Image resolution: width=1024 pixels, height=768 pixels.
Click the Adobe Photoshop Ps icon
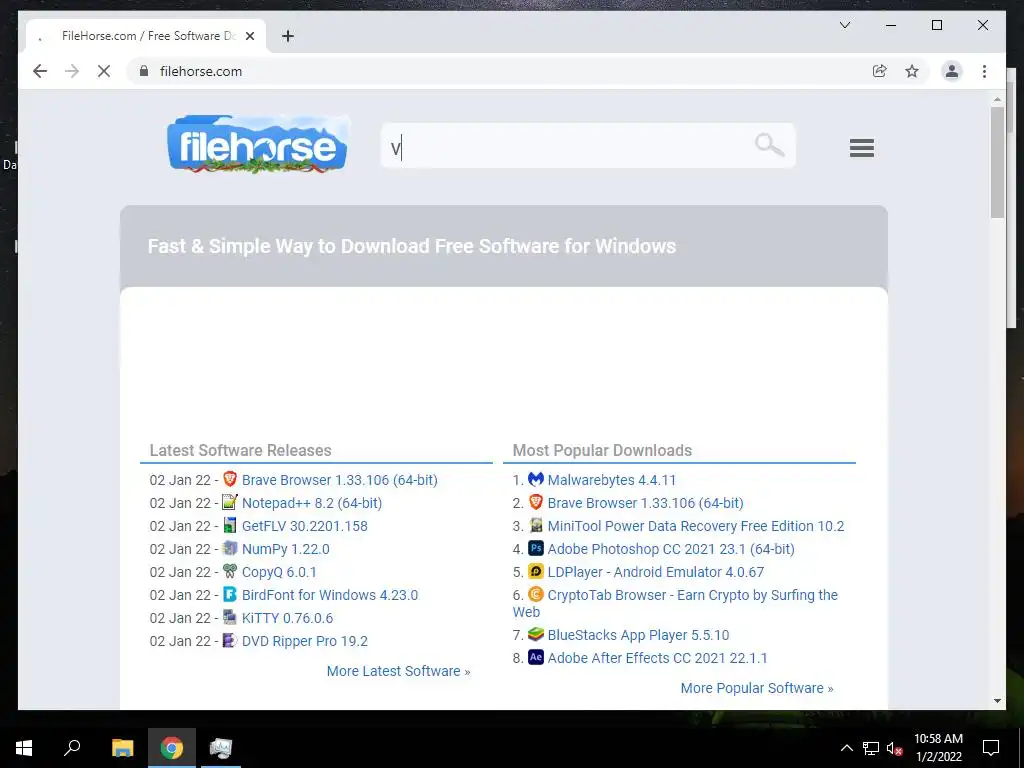(536, 548)
